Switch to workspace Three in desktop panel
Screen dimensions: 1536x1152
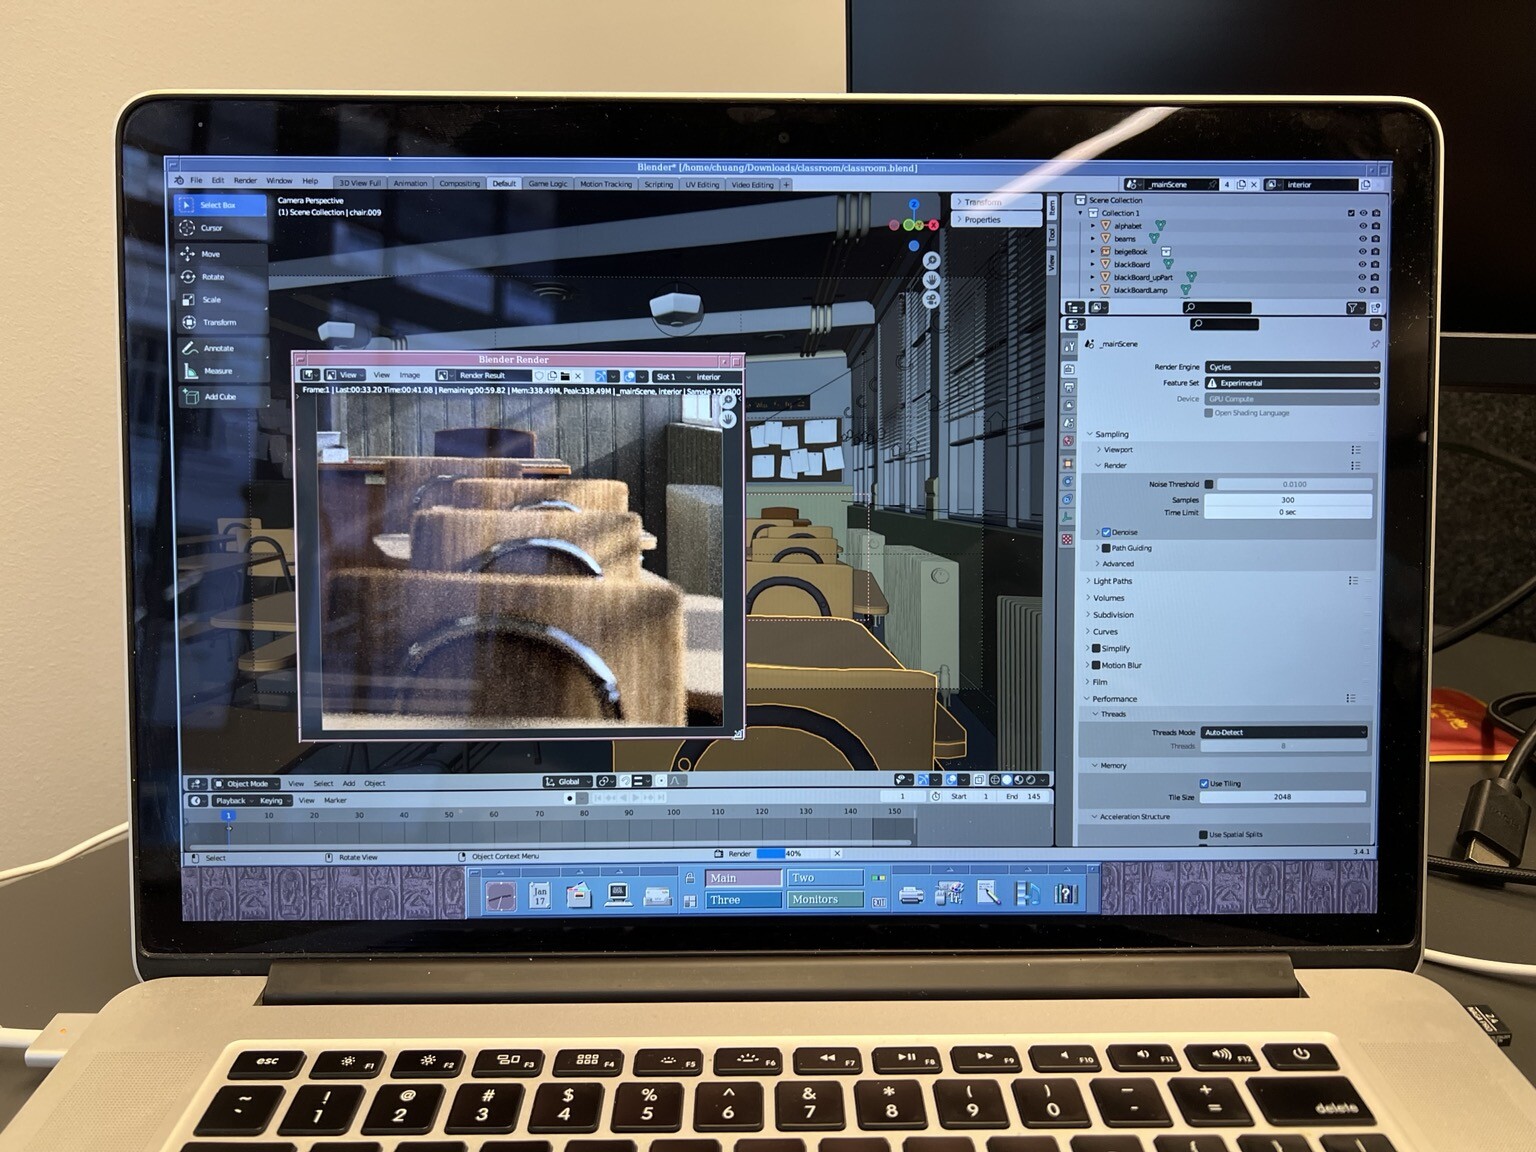744,900
